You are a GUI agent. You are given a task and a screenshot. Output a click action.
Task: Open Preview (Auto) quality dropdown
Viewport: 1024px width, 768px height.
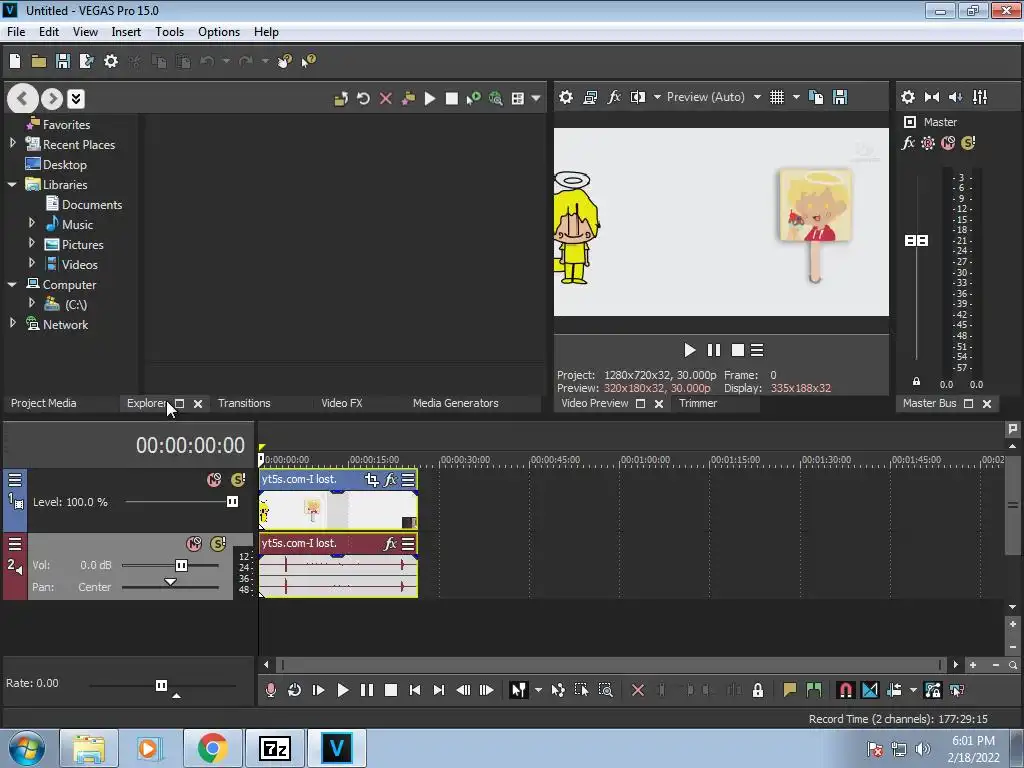[757, 97]
